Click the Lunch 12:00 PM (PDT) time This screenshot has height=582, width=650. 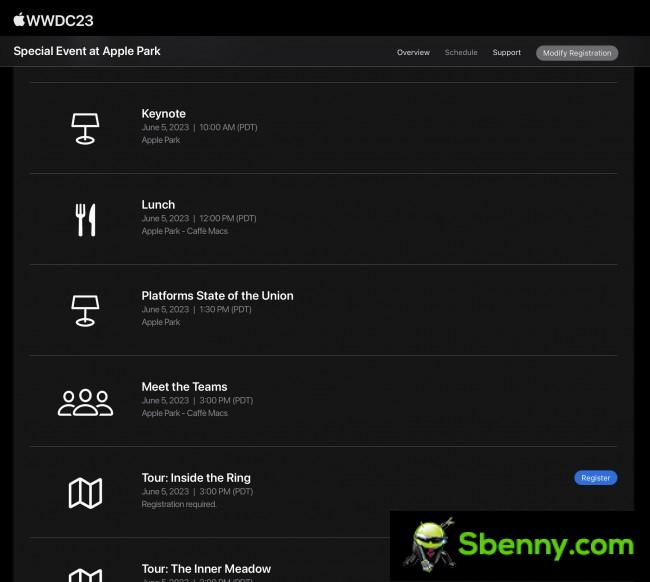coord(228,218)
